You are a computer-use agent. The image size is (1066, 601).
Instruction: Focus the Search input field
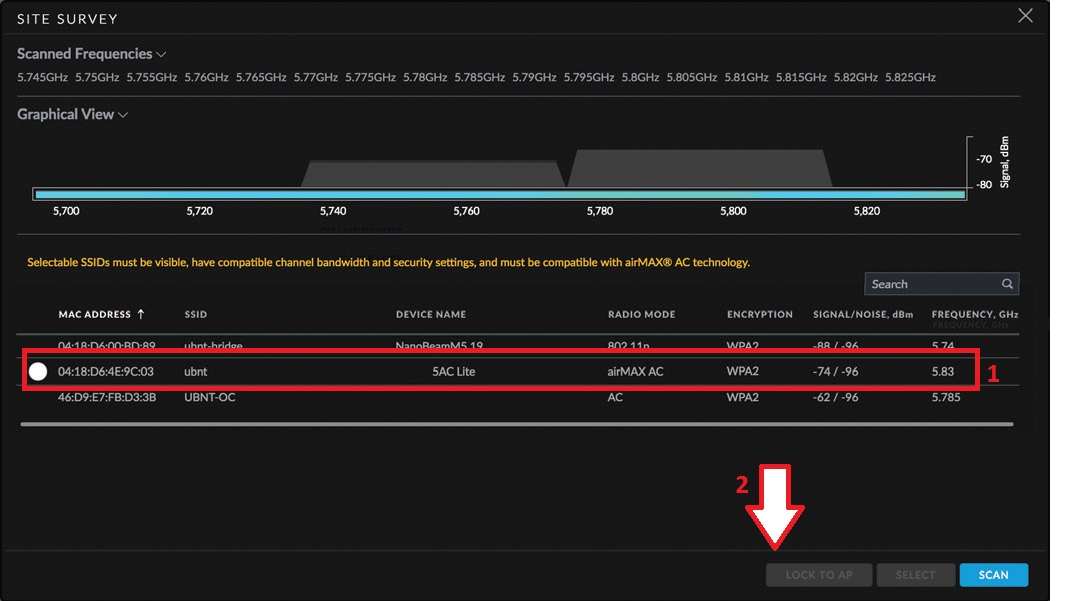pyautogui.click(x=930, y=284)
